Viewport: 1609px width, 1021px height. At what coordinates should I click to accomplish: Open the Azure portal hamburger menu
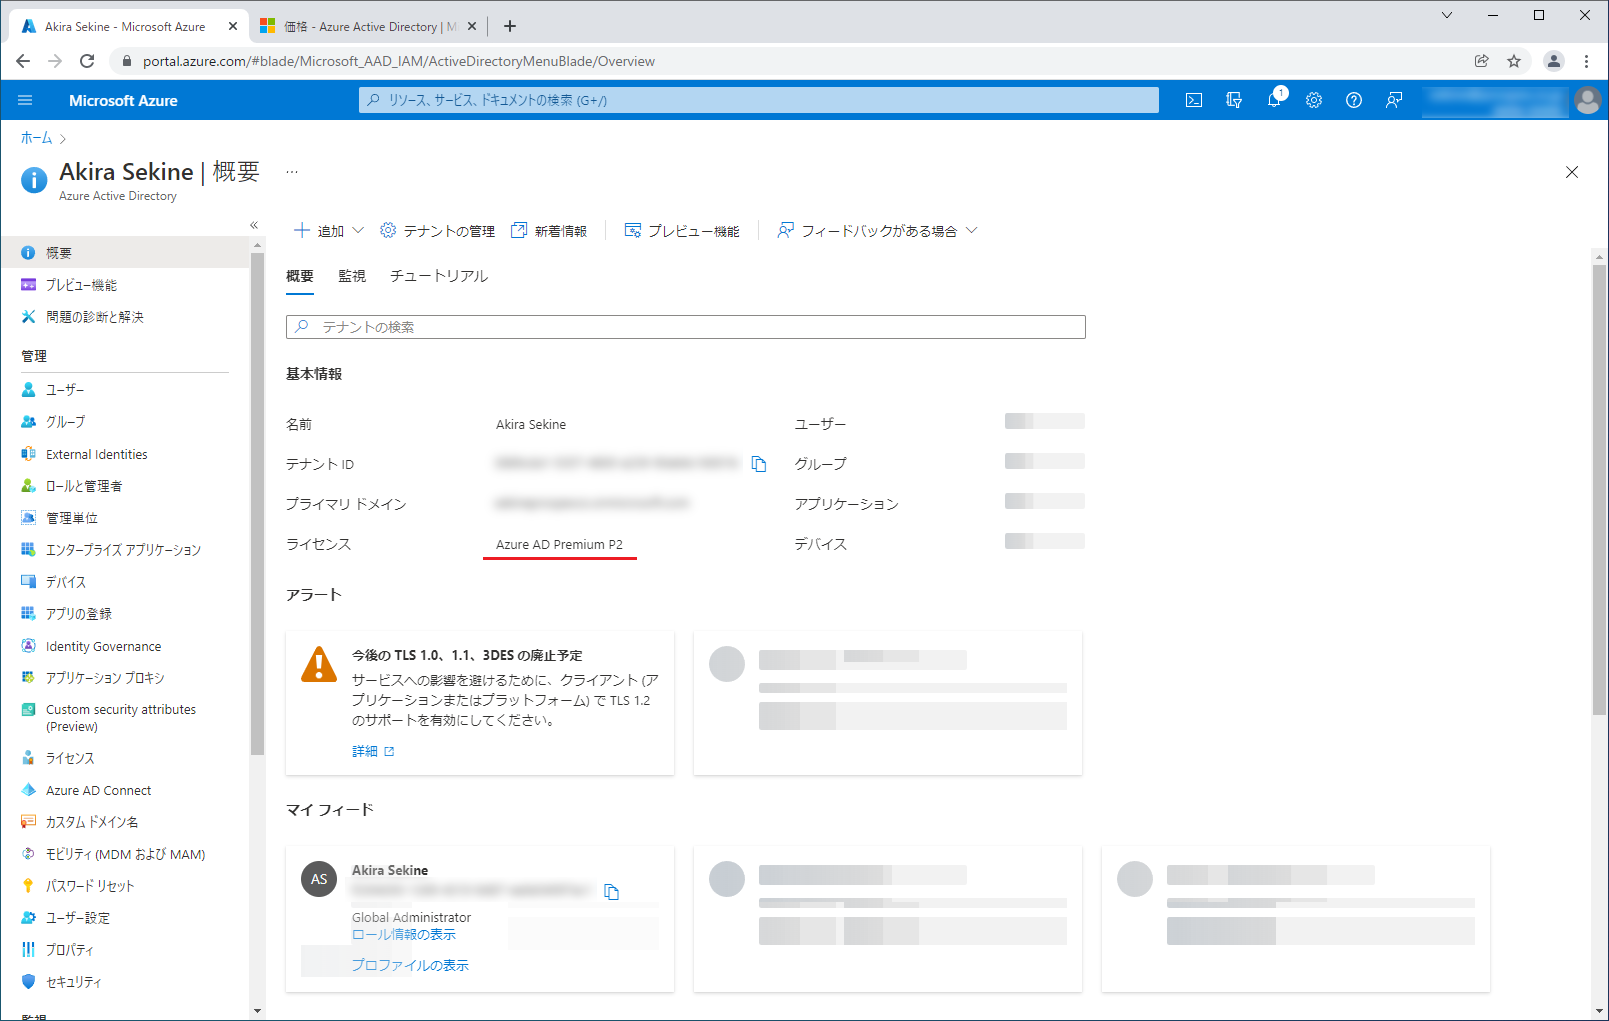click(25, 100)
